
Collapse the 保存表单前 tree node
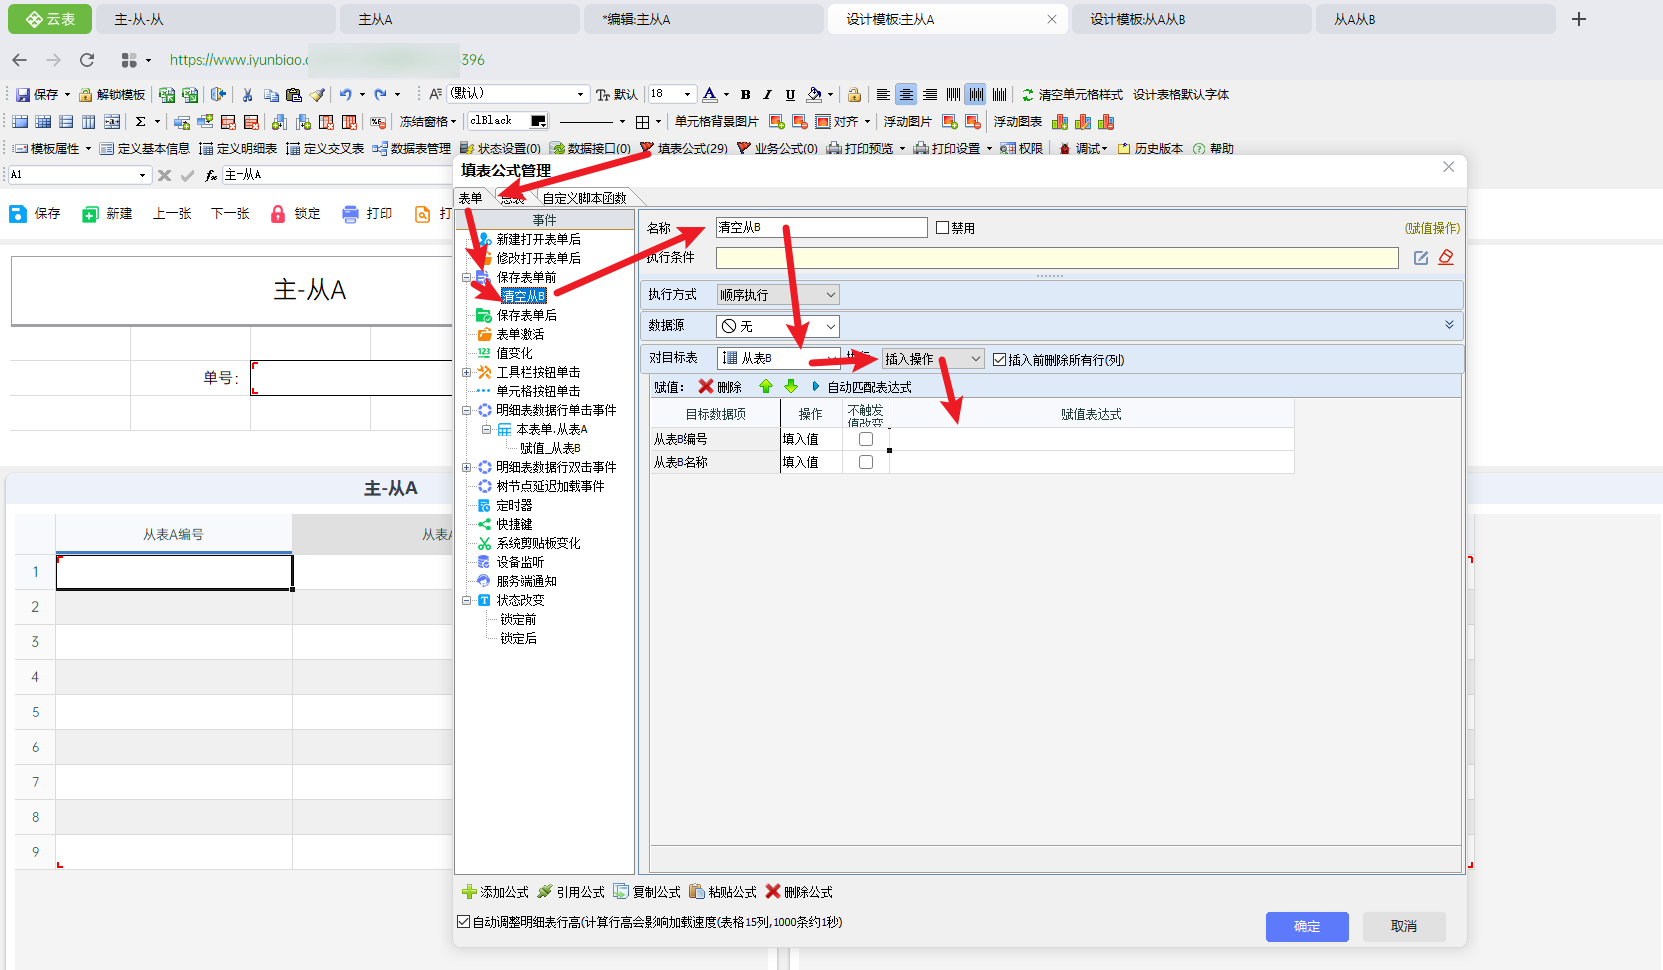click(466, 277)
